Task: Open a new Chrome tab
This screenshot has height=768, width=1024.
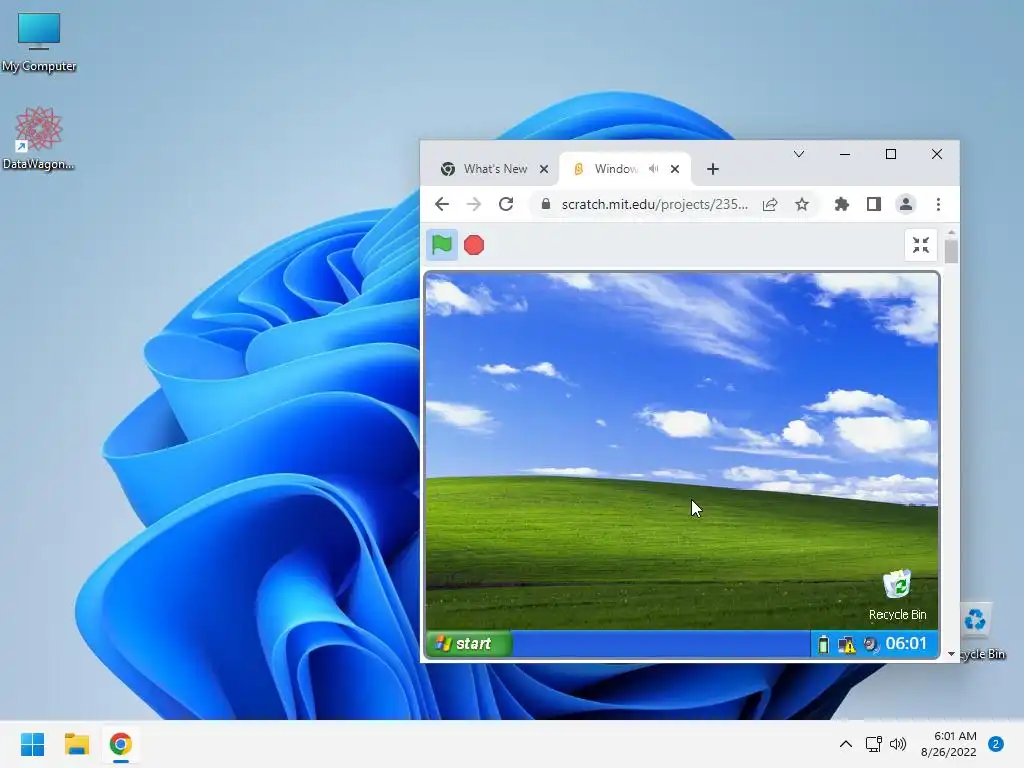Action: pos(712,169)
